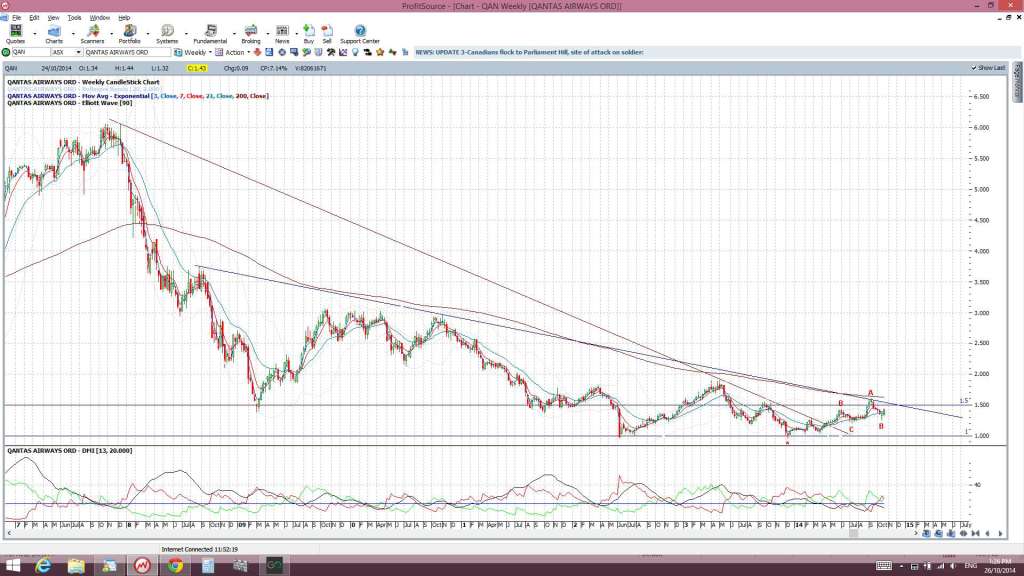This screenshot has width=1024, height=576.
Task: Open the Tools menu
Action: pyautogui.click(x=74, y=18)
